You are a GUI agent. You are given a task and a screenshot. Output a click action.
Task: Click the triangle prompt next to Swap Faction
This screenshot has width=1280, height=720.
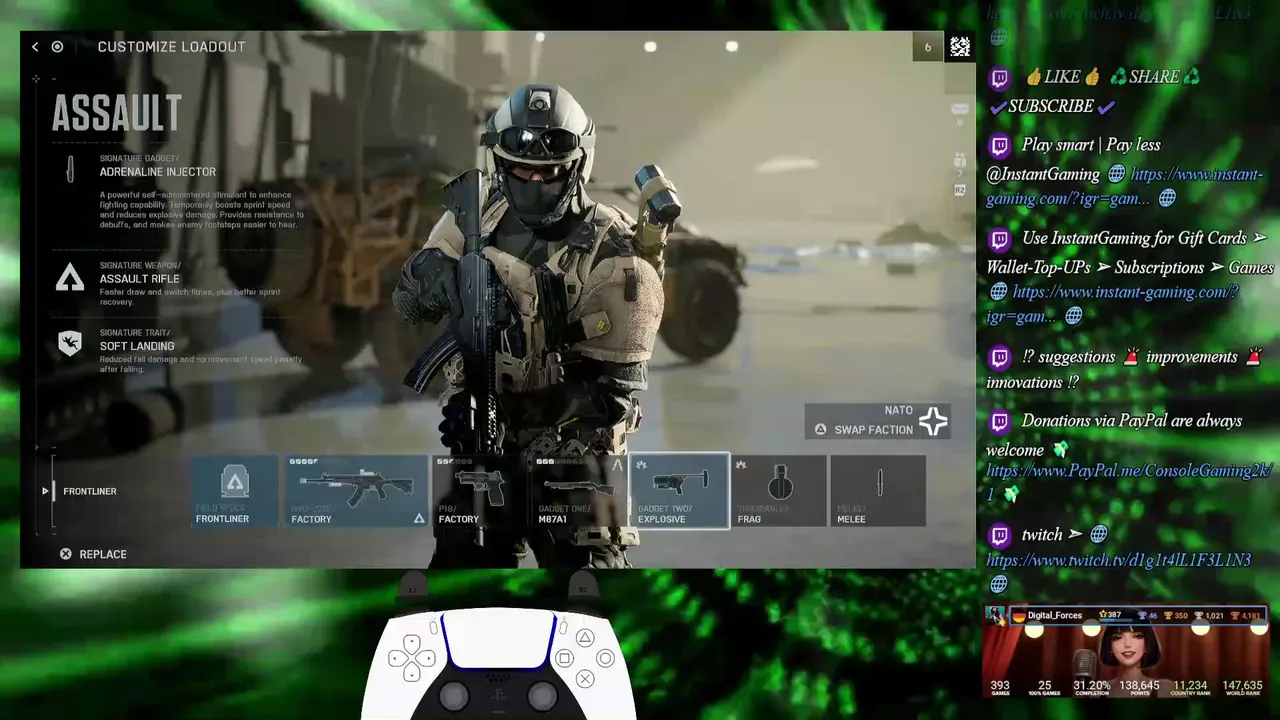point(820,429)
